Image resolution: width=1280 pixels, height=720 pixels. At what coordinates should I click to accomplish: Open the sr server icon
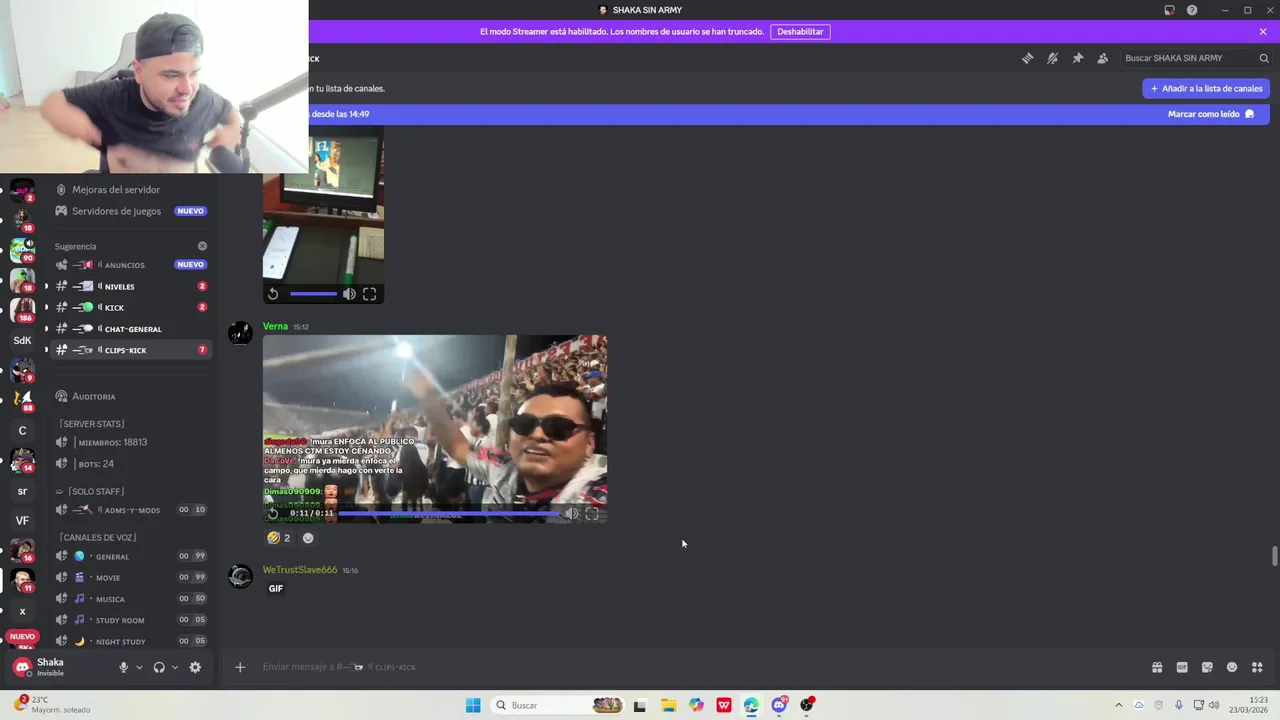pos(22,491)
